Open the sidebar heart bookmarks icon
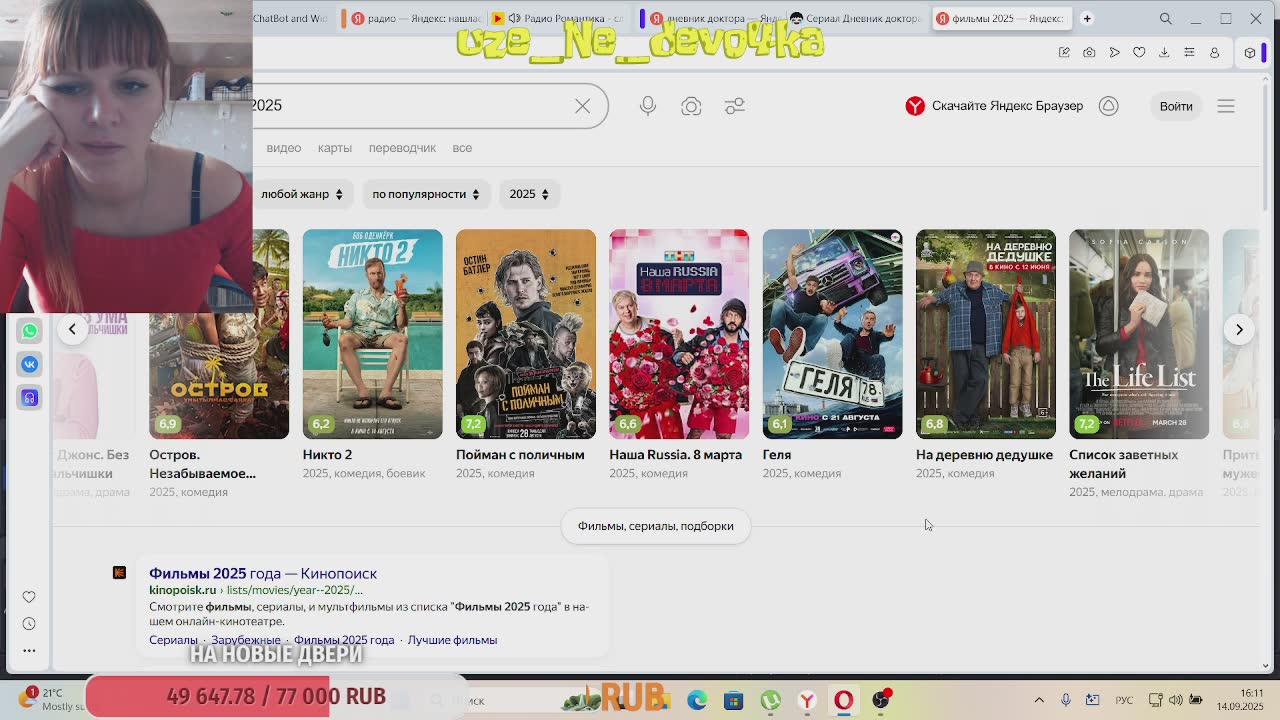1280x720 pixels. (29, 597)
